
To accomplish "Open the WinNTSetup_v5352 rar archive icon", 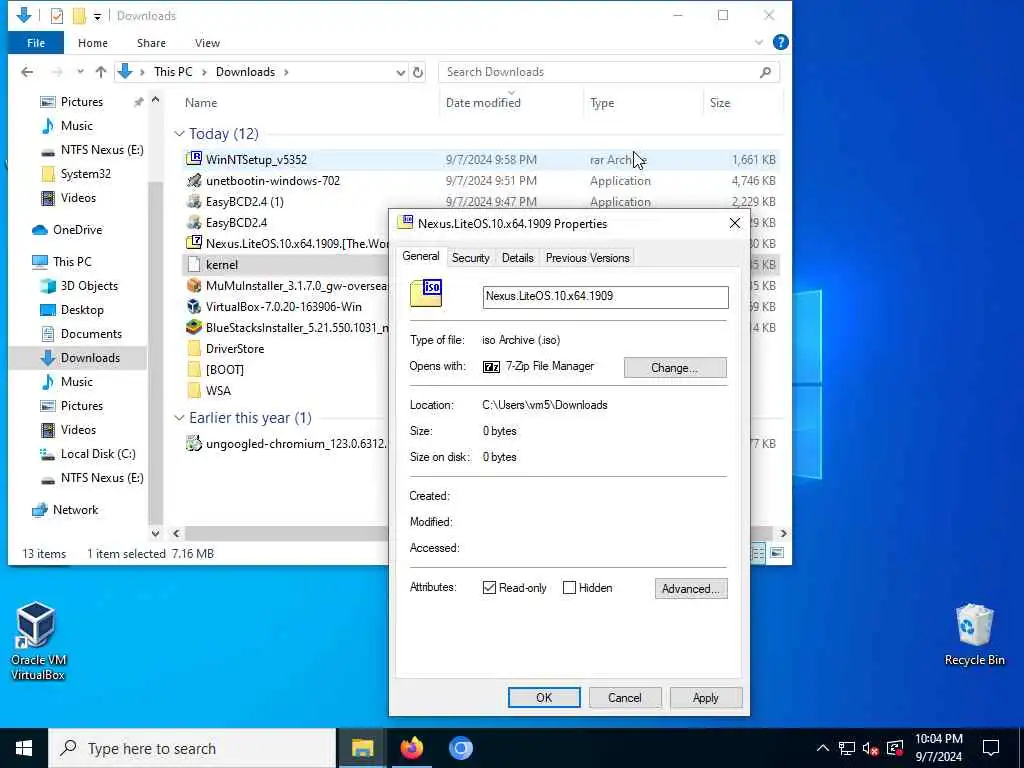I will 194,159.
